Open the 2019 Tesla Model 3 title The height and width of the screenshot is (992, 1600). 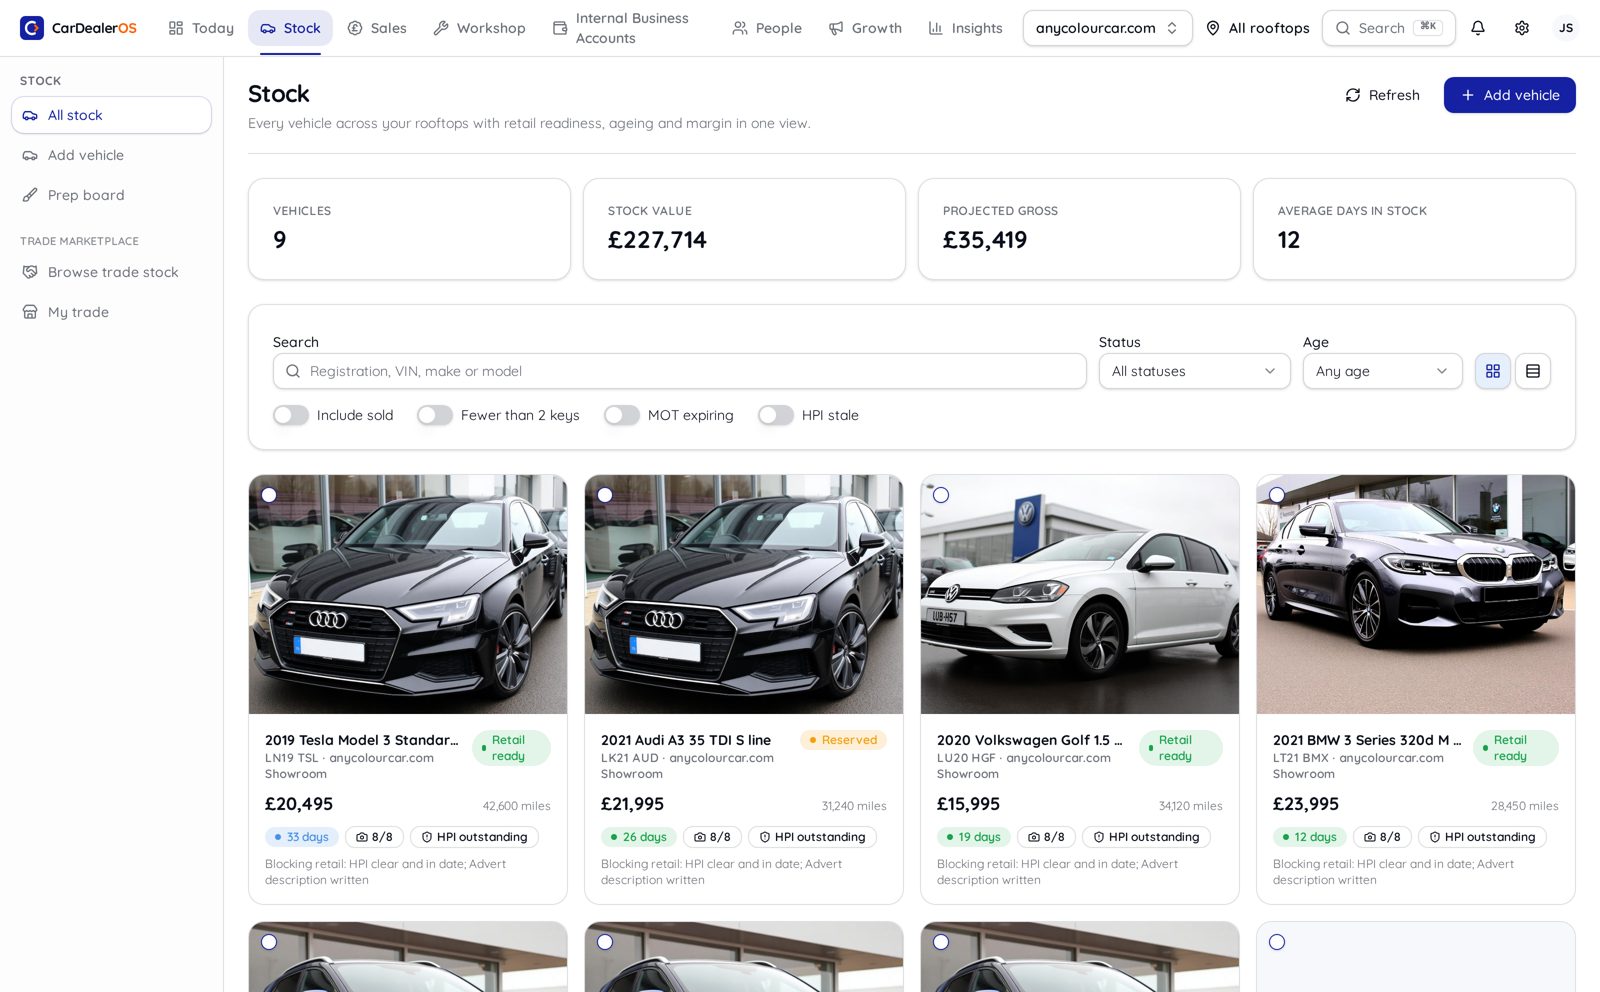(x=362, y=740)
